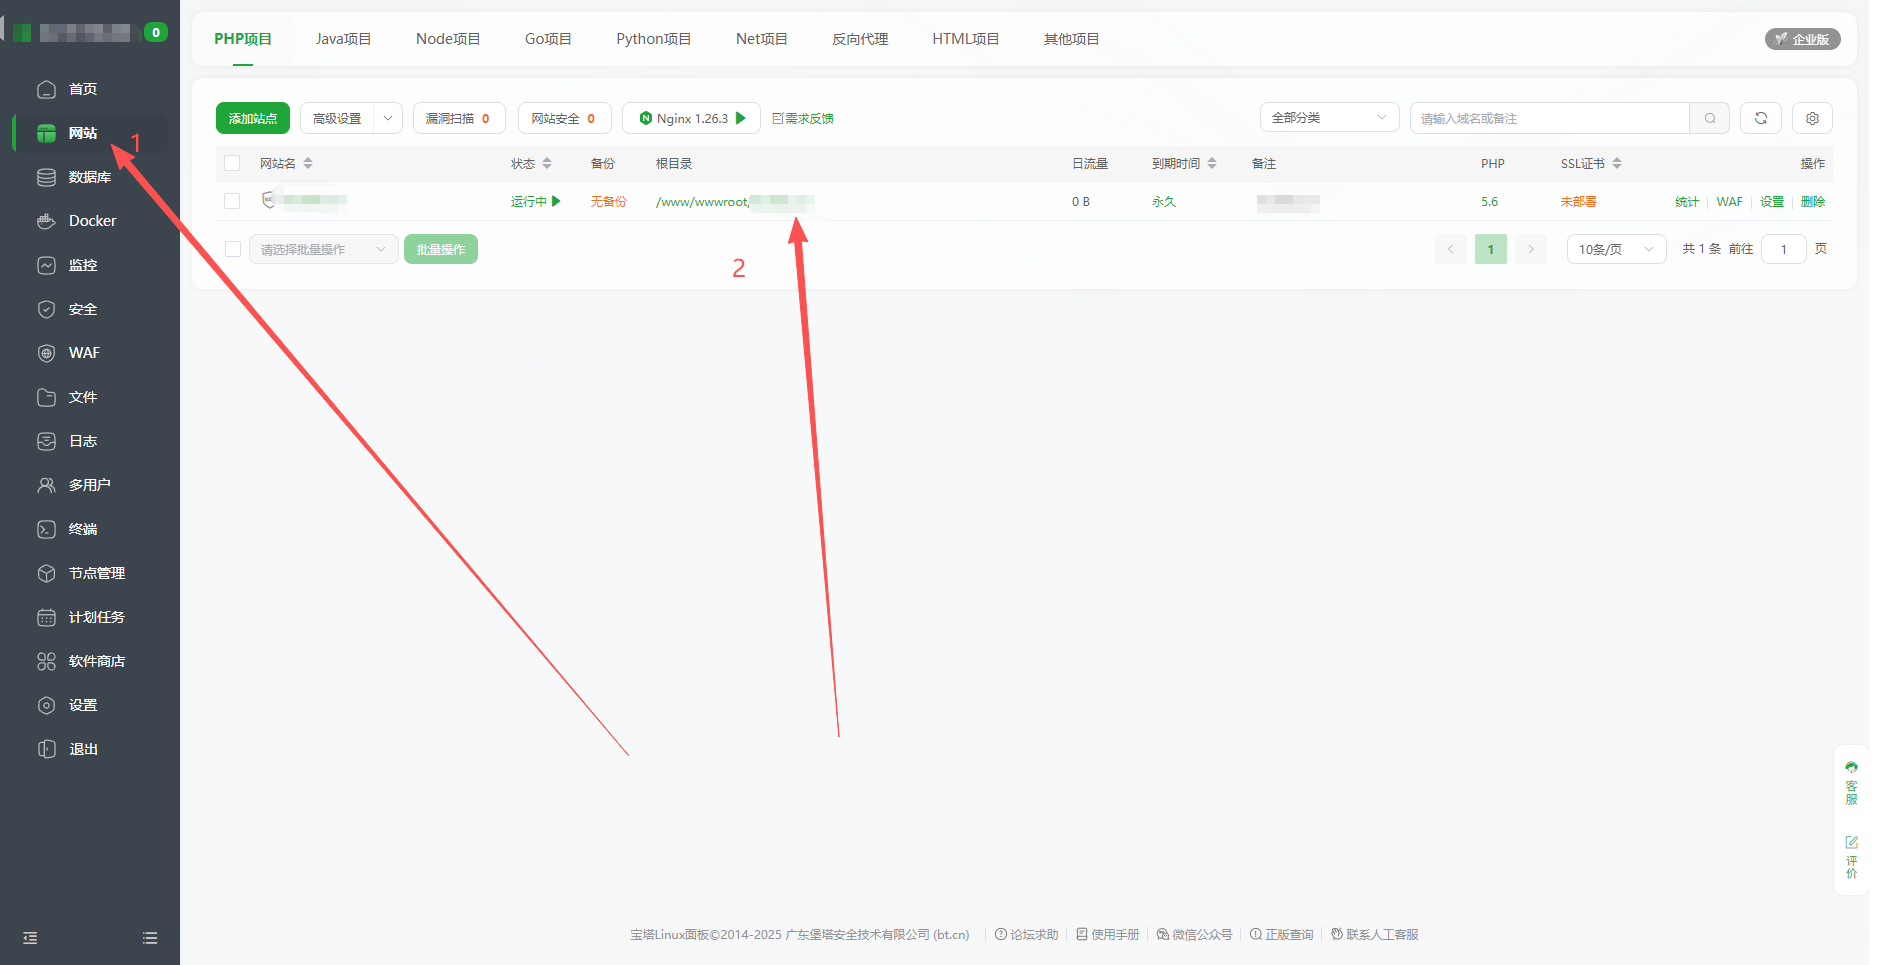Open the Terminal (终端) sidebar icon
The height and width of the screenshot is (965, 1879).
click(x=46, y=529)
